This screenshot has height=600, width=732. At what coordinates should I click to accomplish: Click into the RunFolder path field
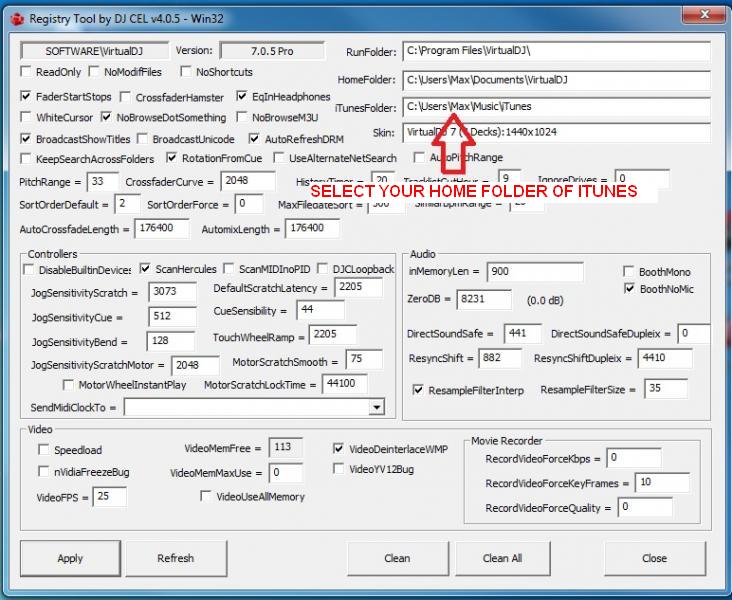(556, 51)
